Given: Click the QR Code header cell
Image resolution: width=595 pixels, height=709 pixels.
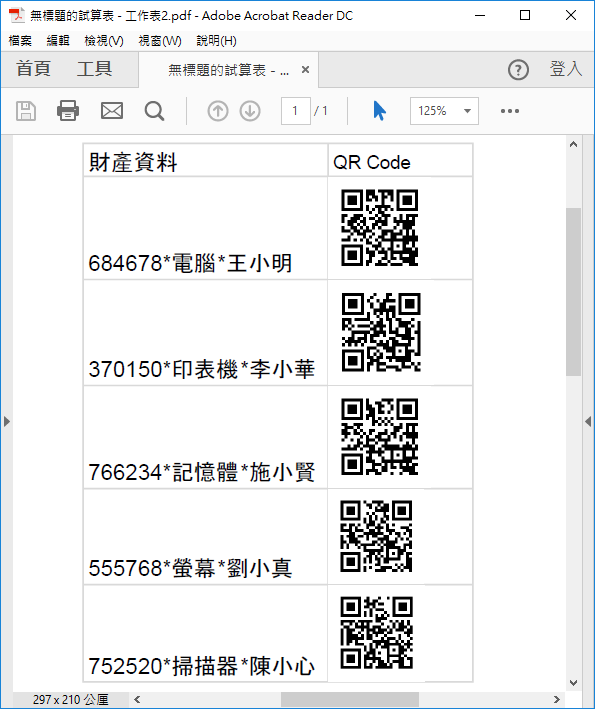Looking at the screenshot, I should [400, 161].
